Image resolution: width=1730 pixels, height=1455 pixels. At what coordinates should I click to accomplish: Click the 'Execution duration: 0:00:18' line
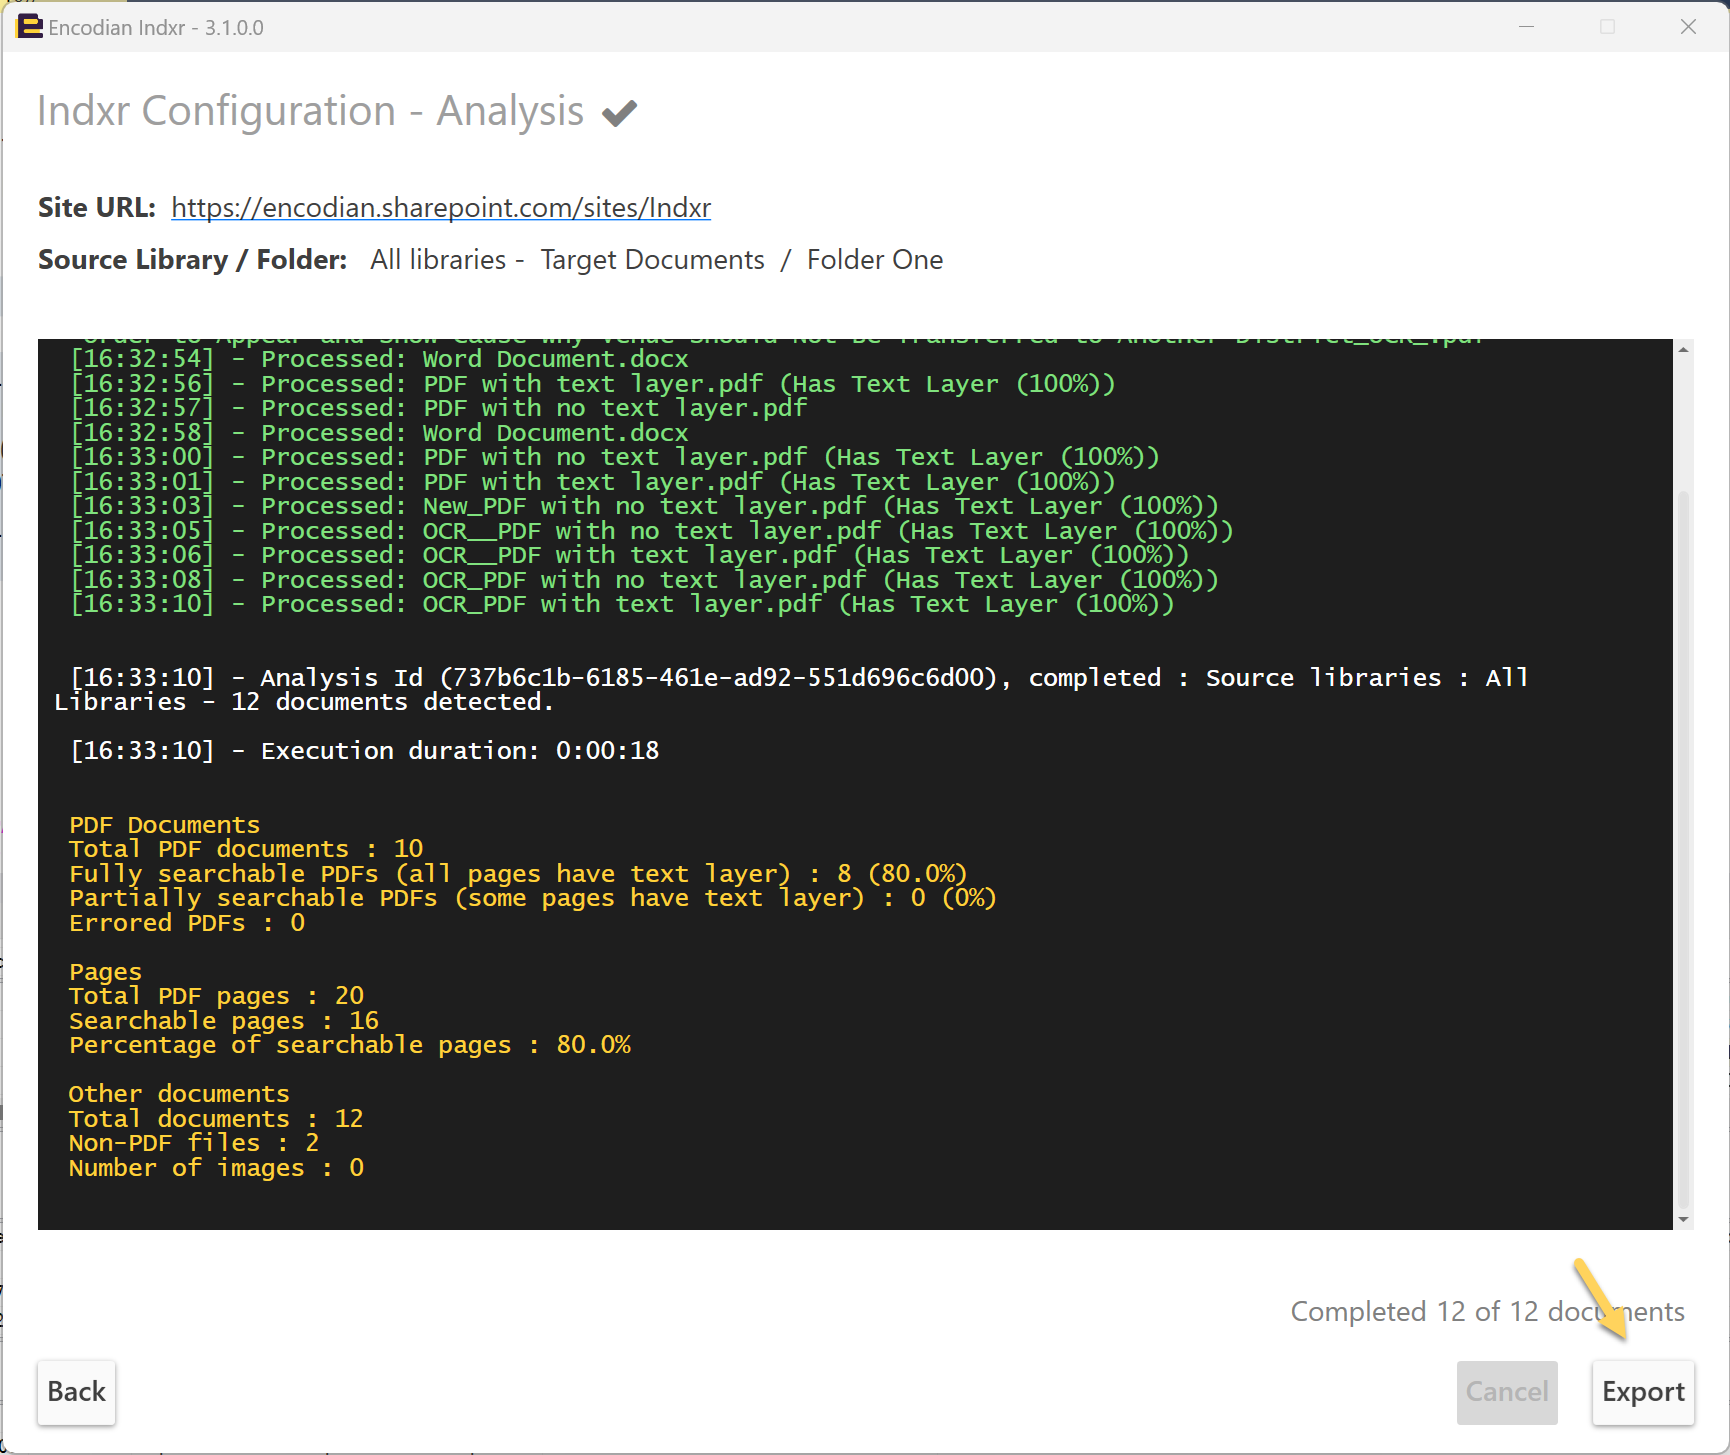click(365, 751)
